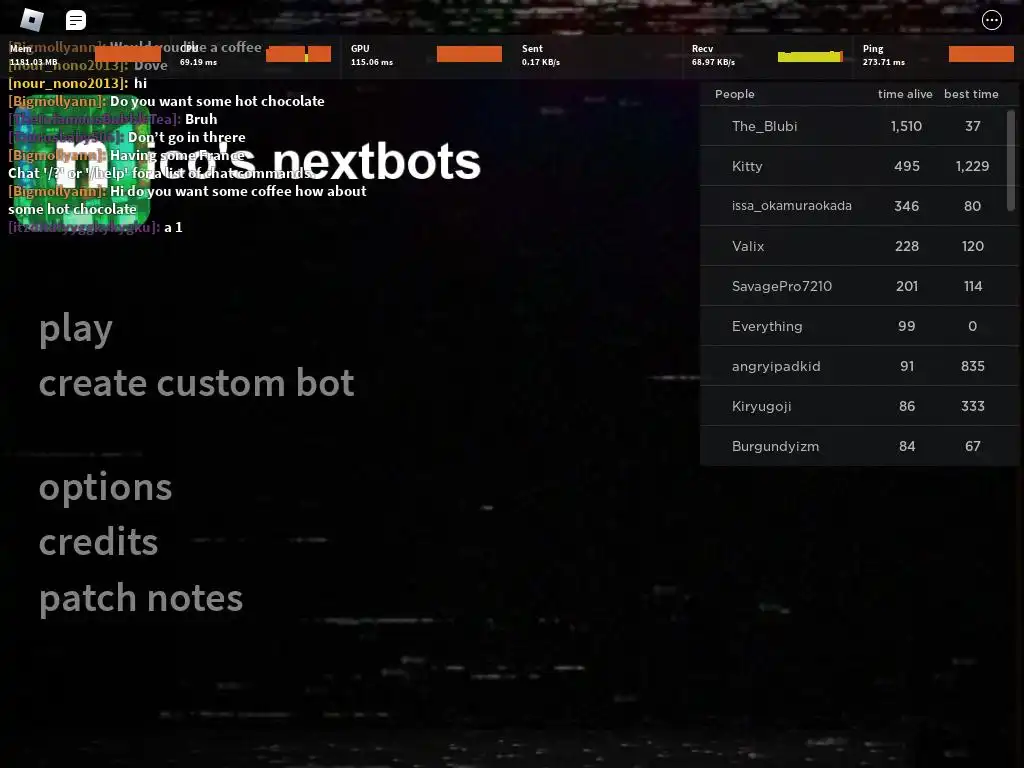The height and width of the screenshot is (768, 1024).
Task: Select player Valix in leaderboard
Action: (x=859, y=246)
